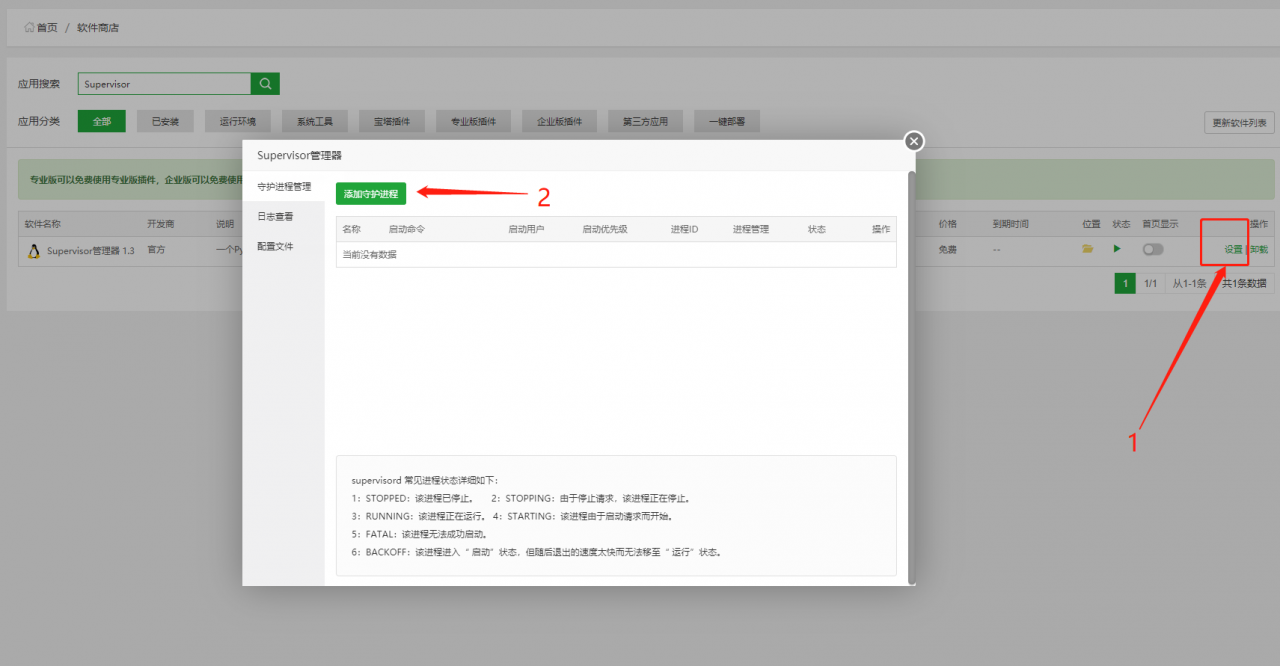The image size is (1280, 666).
Task: Click the 卸载 link for Supervisor
Action: [1258, 249]
